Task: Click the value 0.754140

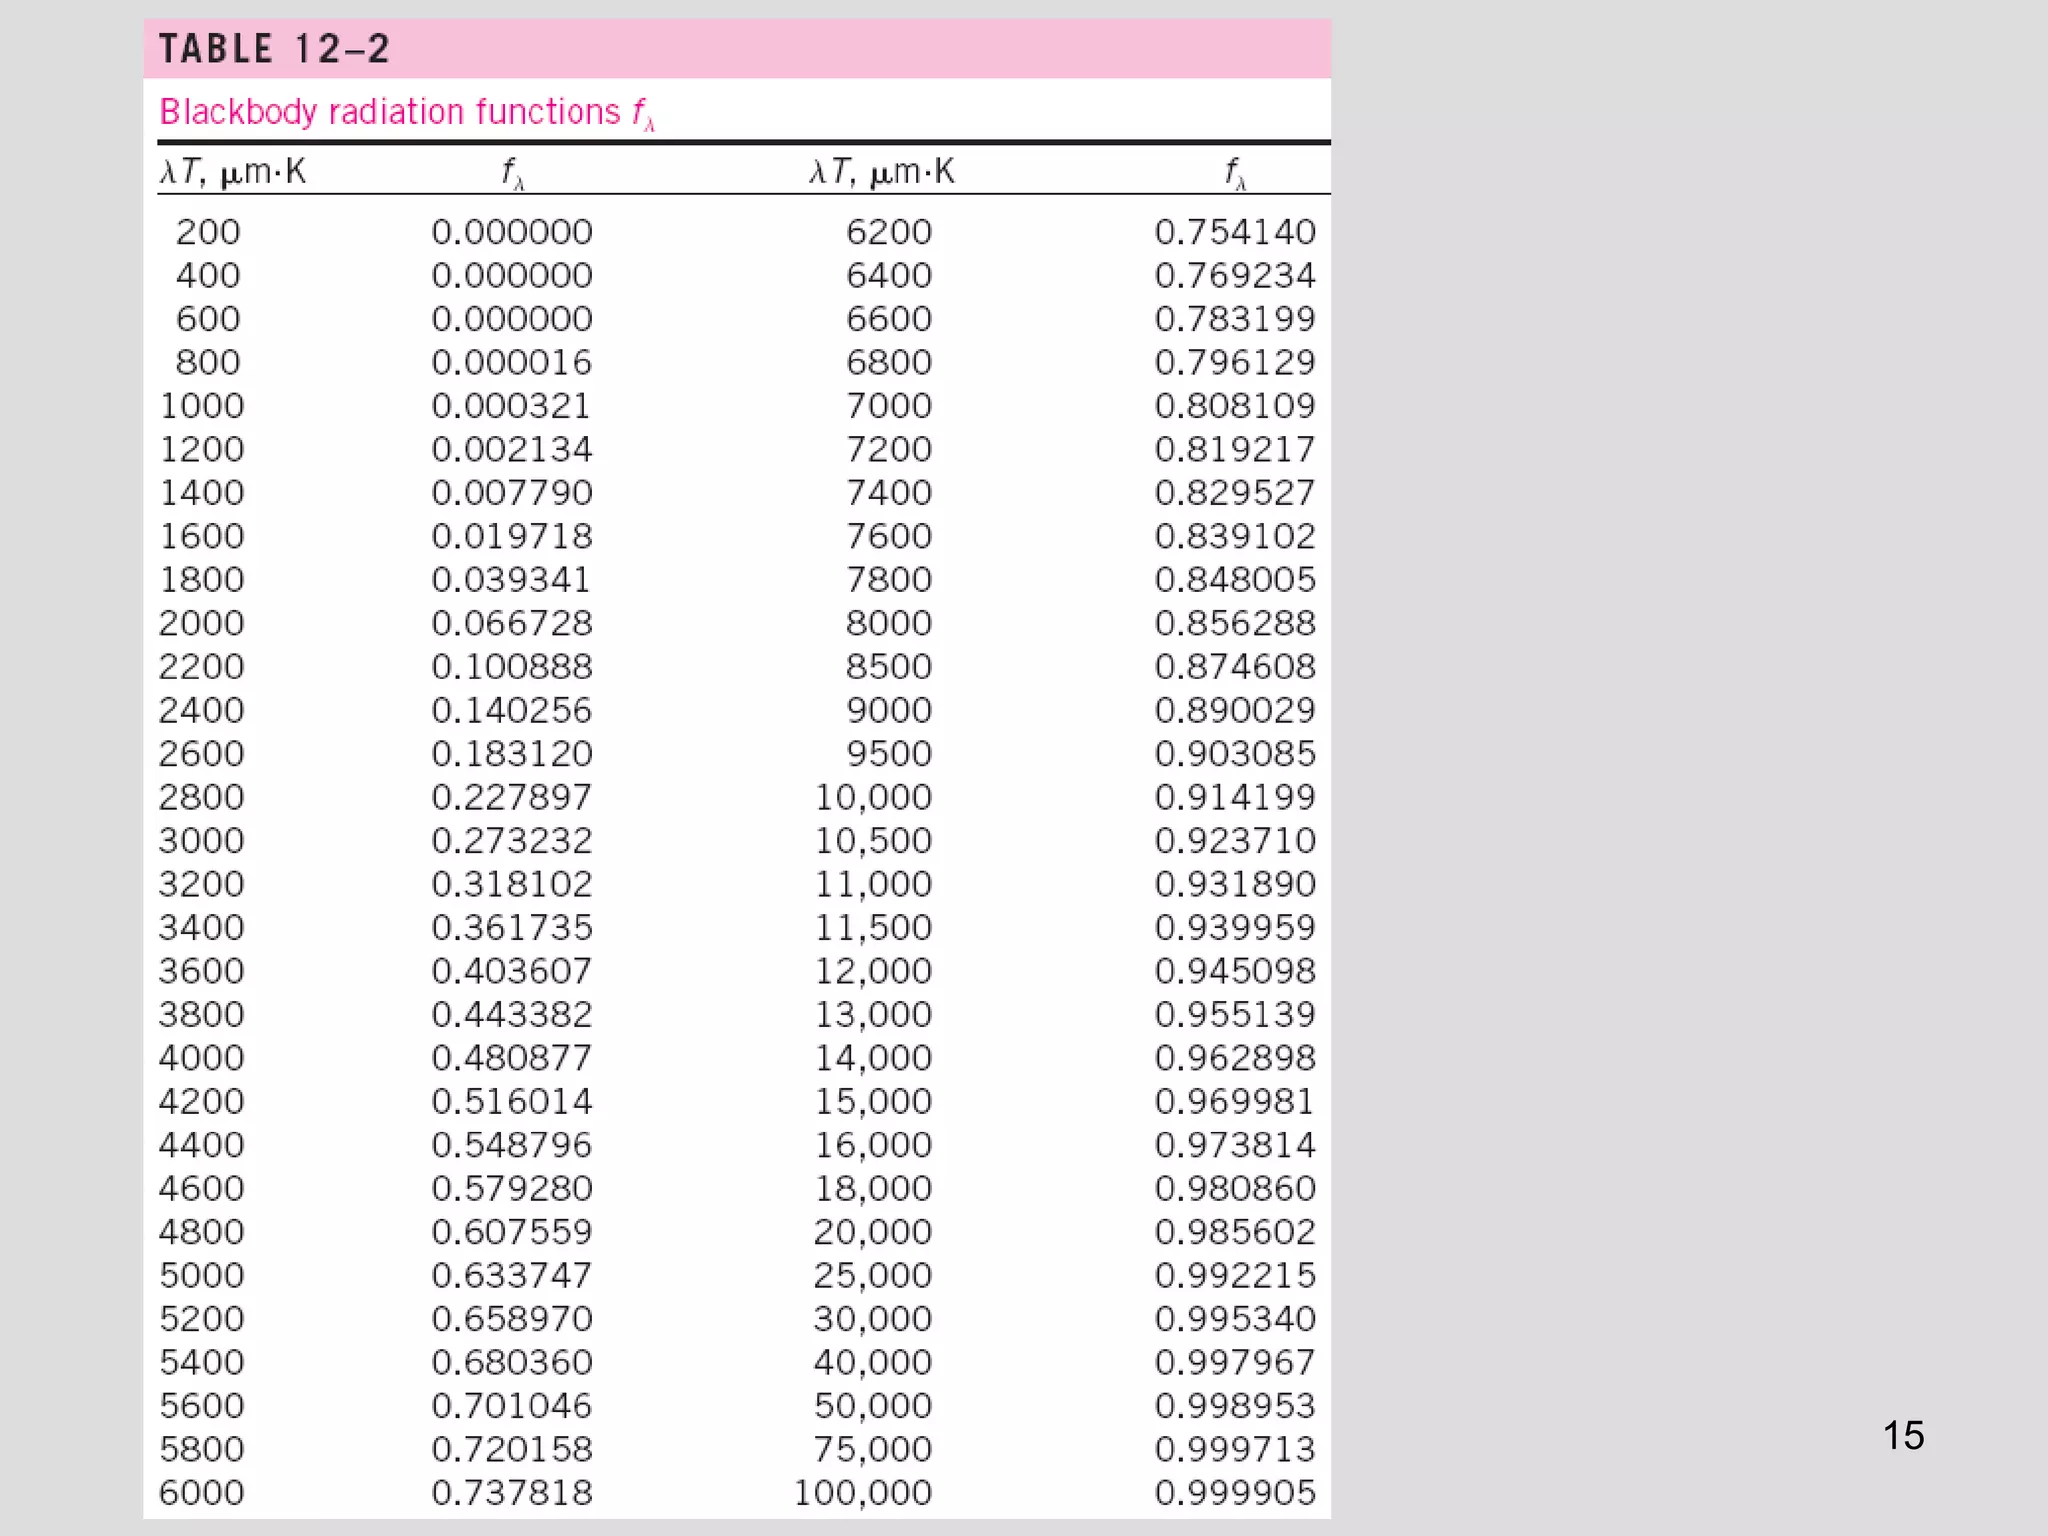Action: [1235, 232]
